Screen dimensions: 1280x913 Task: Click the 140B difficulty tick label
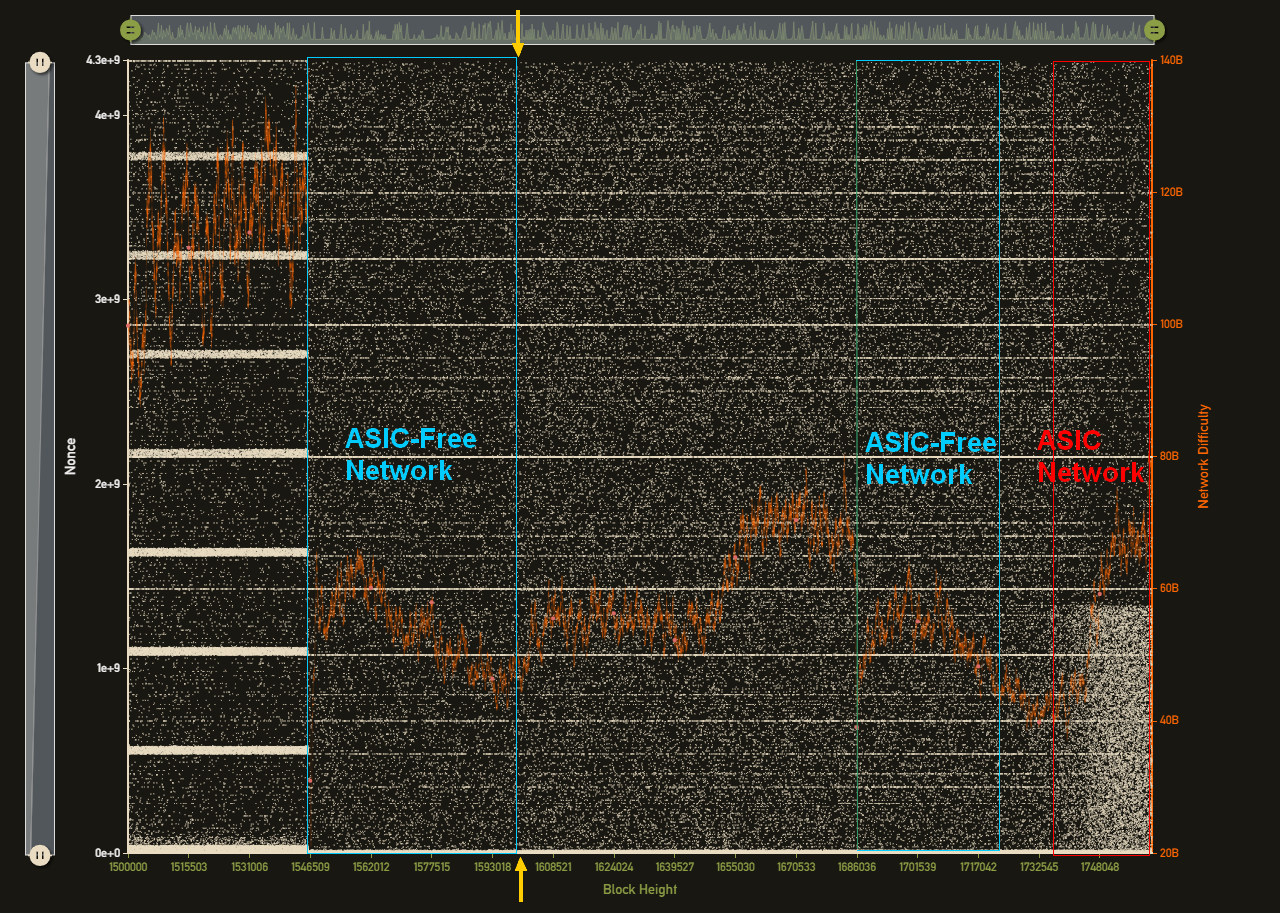coord(1168,60)
